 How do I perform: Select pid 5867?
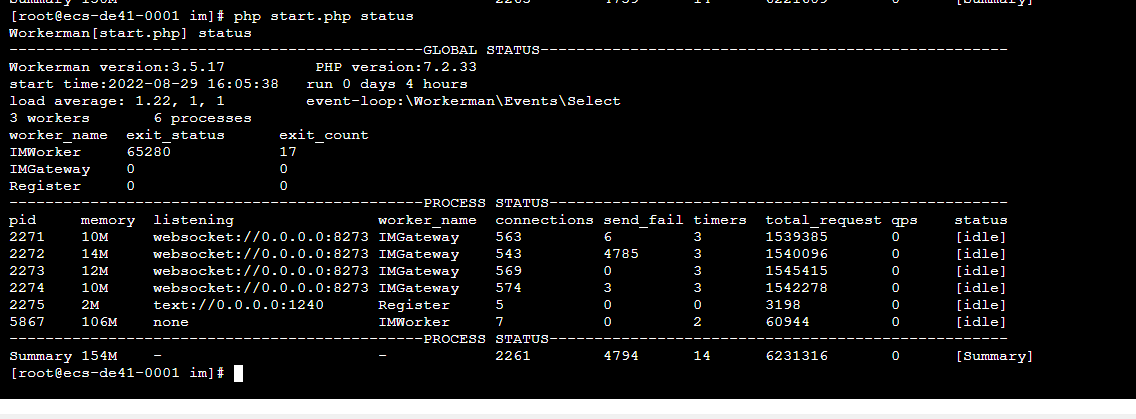27,322
